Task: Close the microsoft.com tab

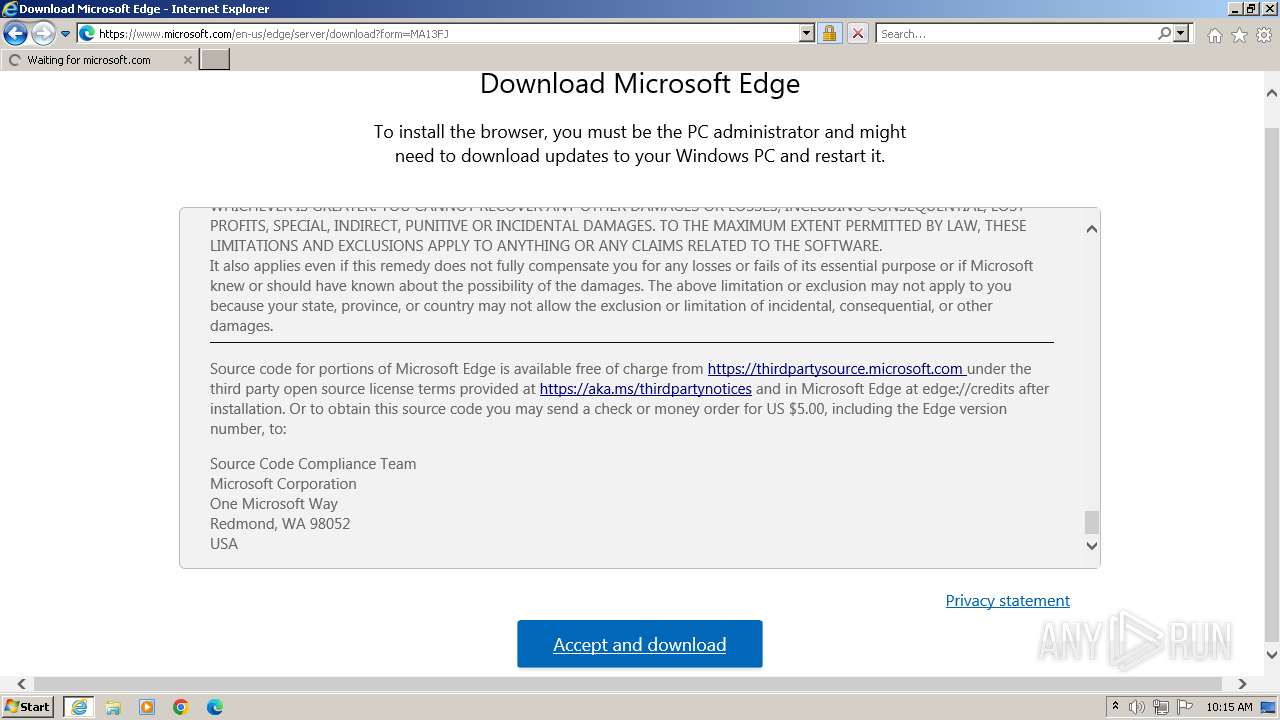Action: coord(187,60)
